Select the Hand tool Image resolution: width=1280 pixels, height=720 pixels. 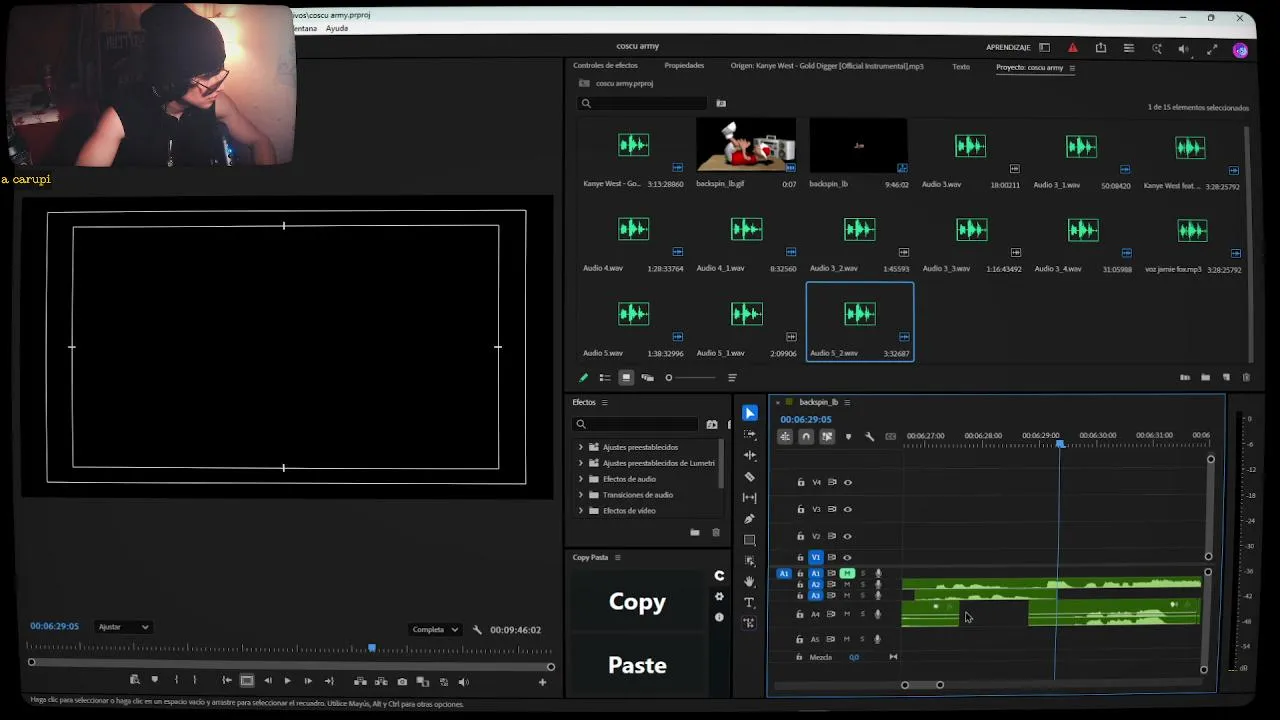[x=750, y=581]
